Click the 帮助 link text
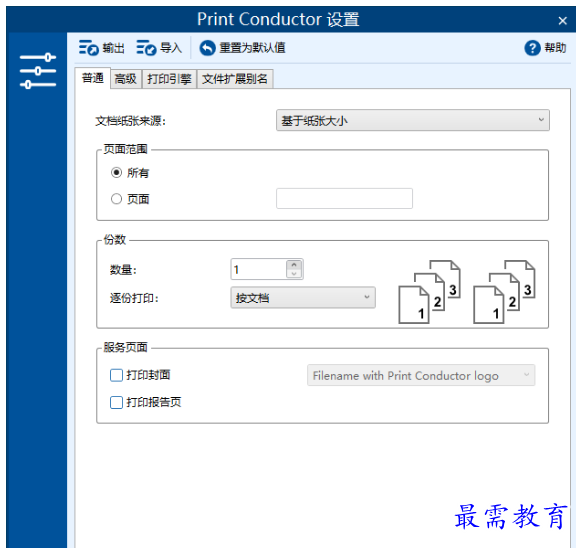This screenshot has width=576, height=548. pos(555,48)
